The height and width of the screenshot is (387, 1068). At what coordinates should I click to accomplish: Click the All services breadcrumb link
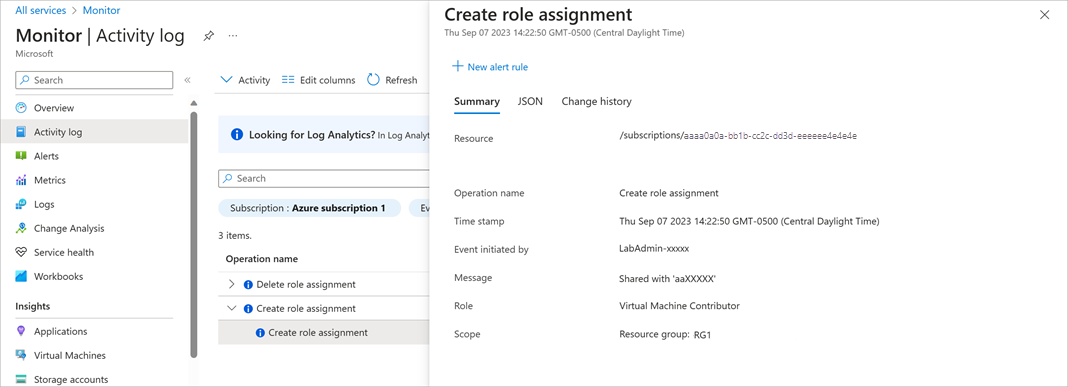point(41,10)
